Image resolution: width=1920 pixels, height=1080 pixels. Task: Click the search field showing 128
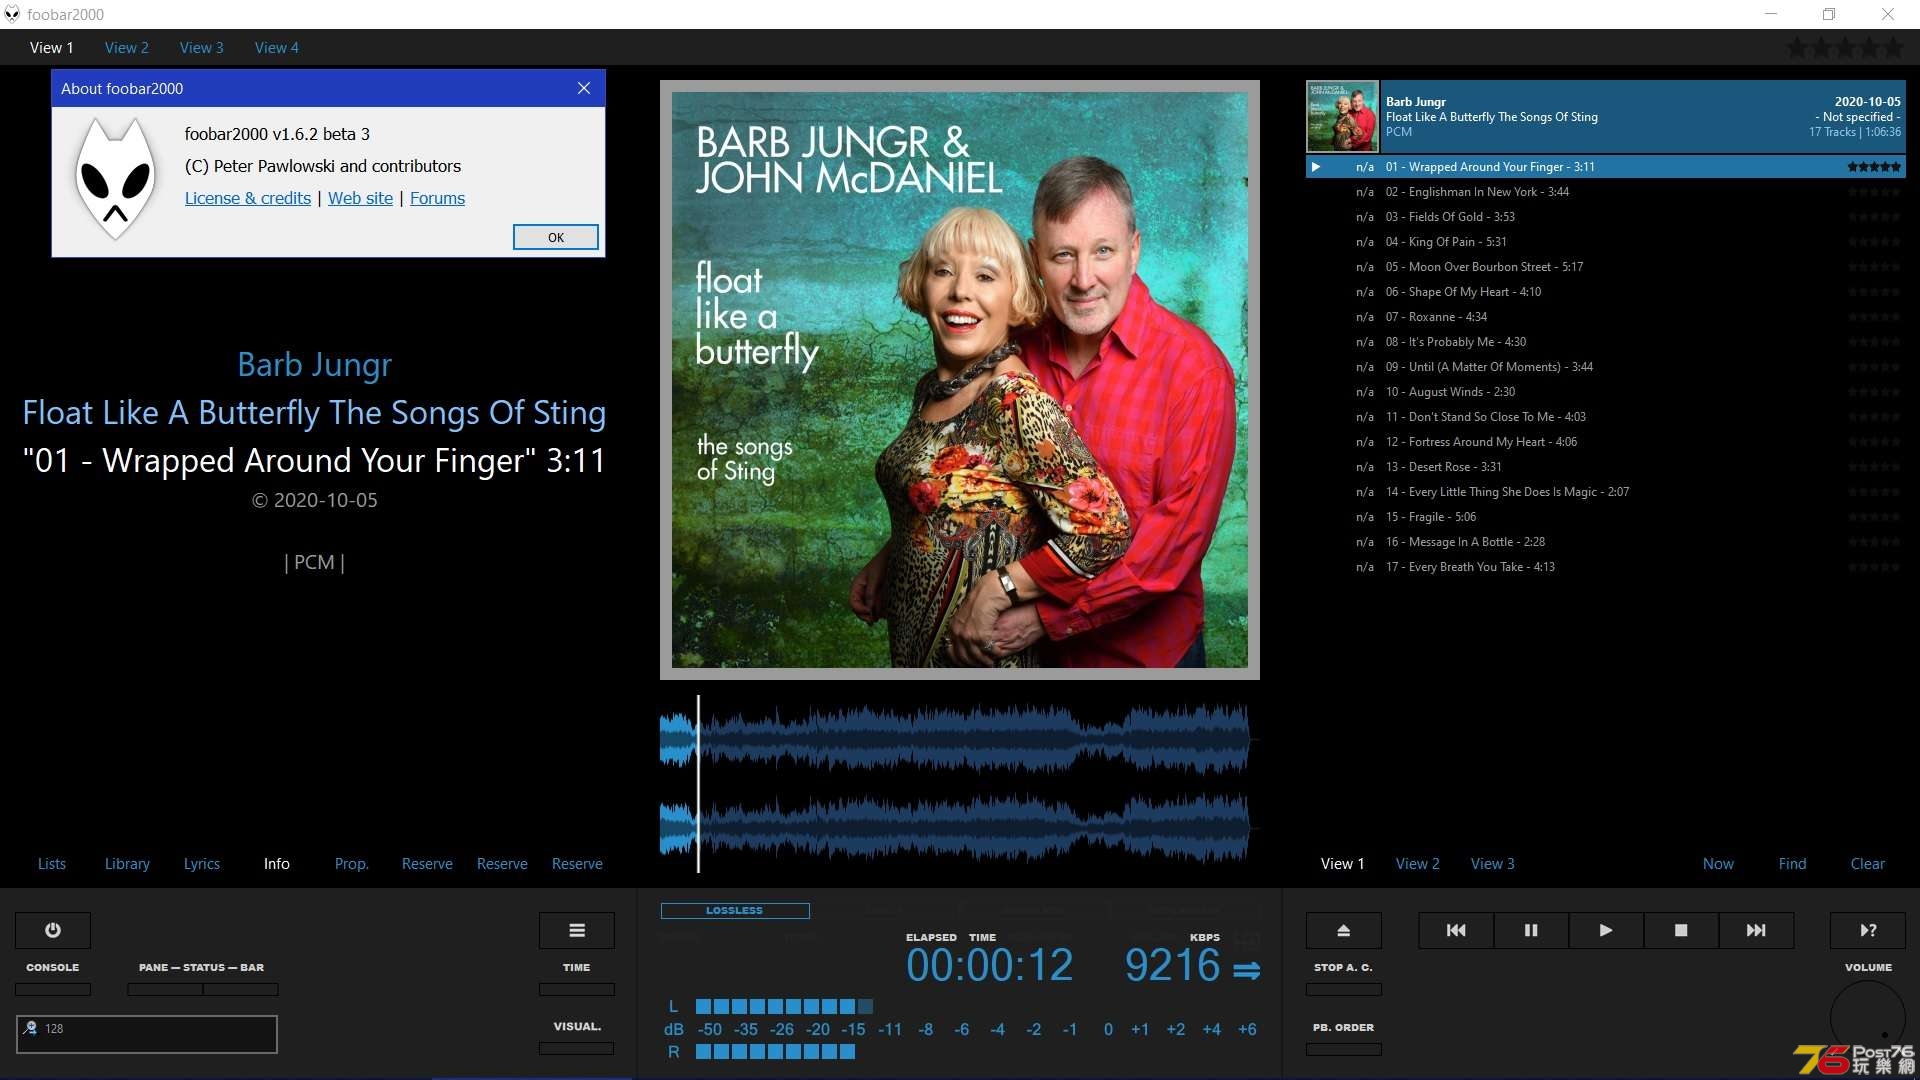coord(147,1034)
